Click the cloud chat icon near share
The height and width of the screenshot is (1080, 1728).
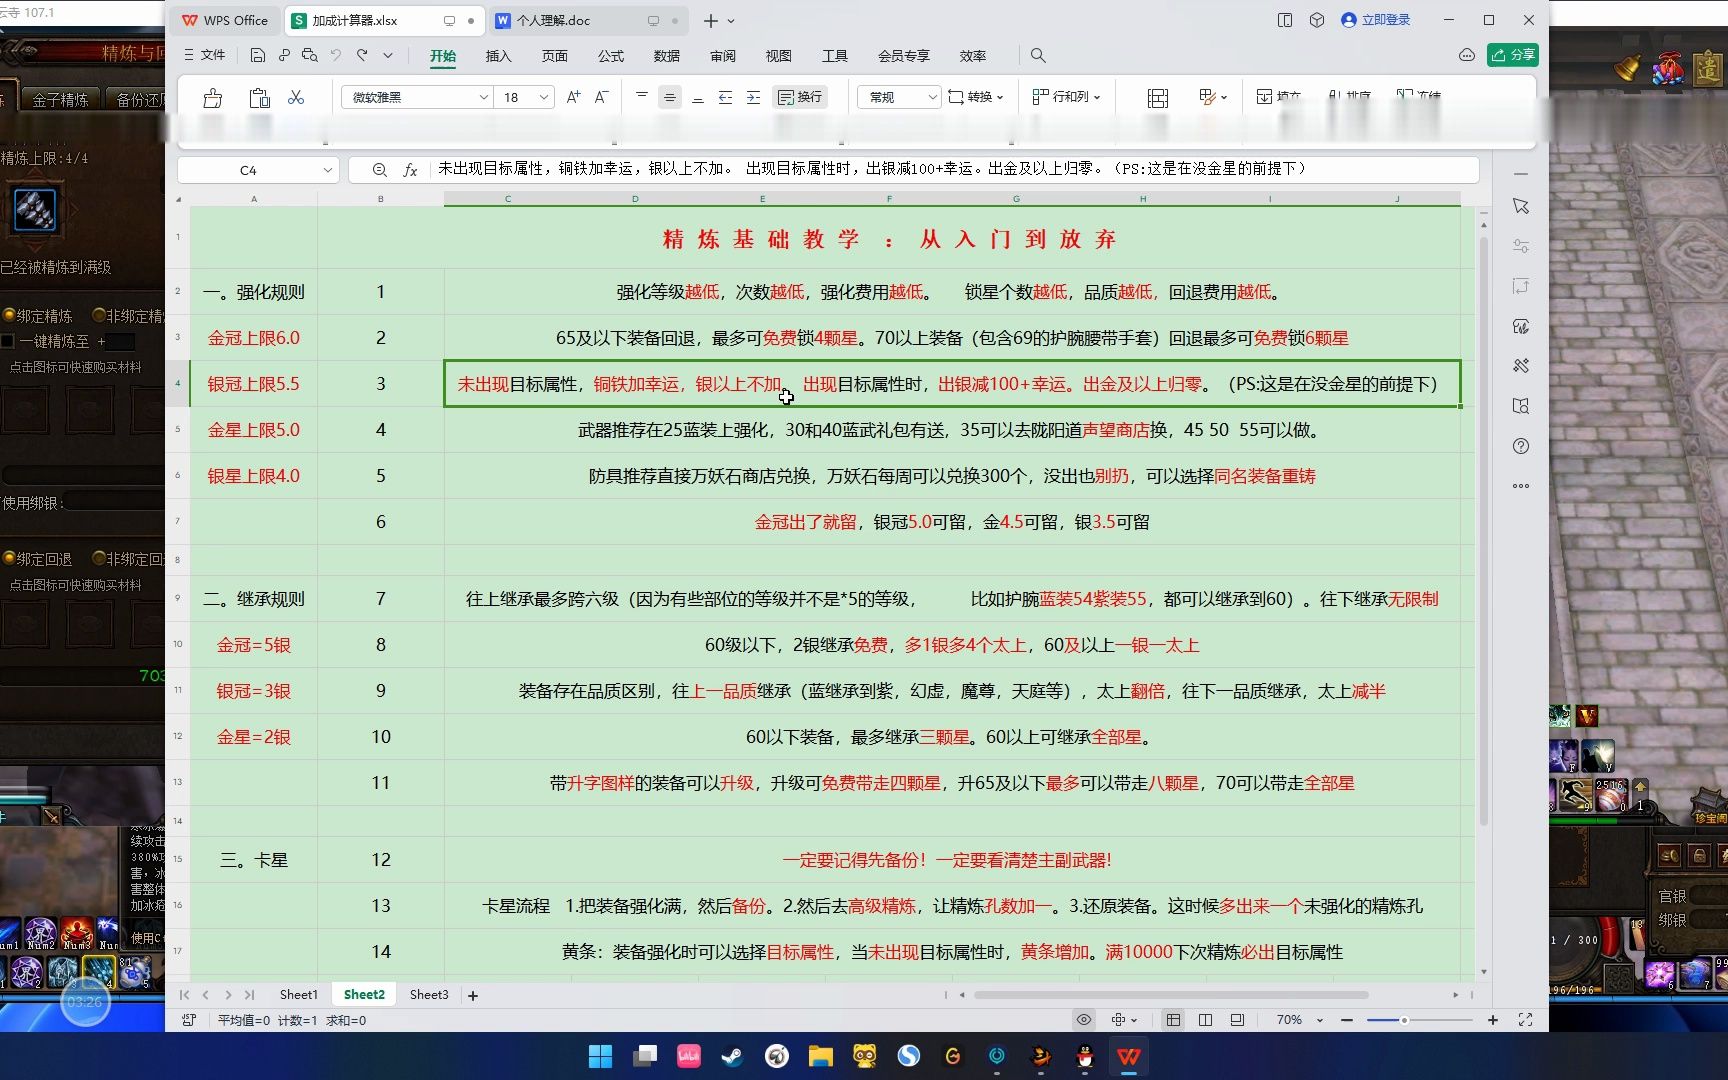coord(1467,56)
